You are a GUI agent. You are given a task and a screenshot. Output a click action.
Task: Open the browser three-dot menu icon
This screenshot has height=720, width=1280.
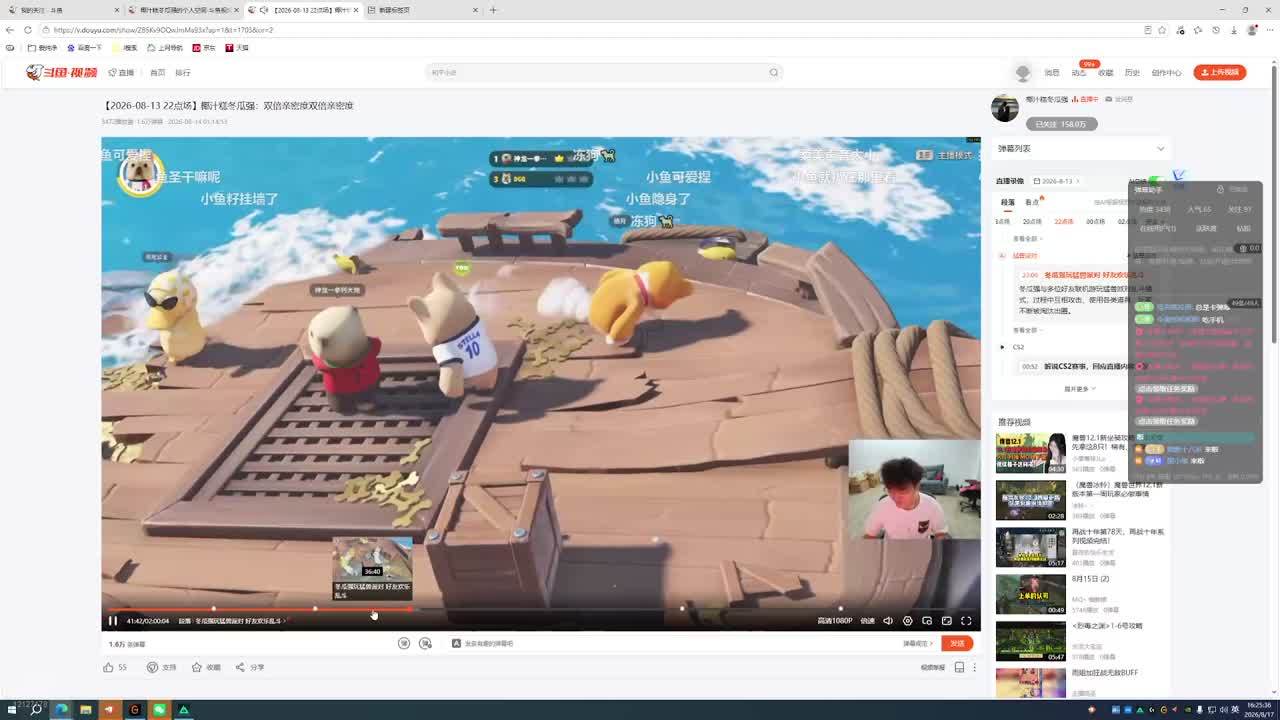coord(1269,30)
